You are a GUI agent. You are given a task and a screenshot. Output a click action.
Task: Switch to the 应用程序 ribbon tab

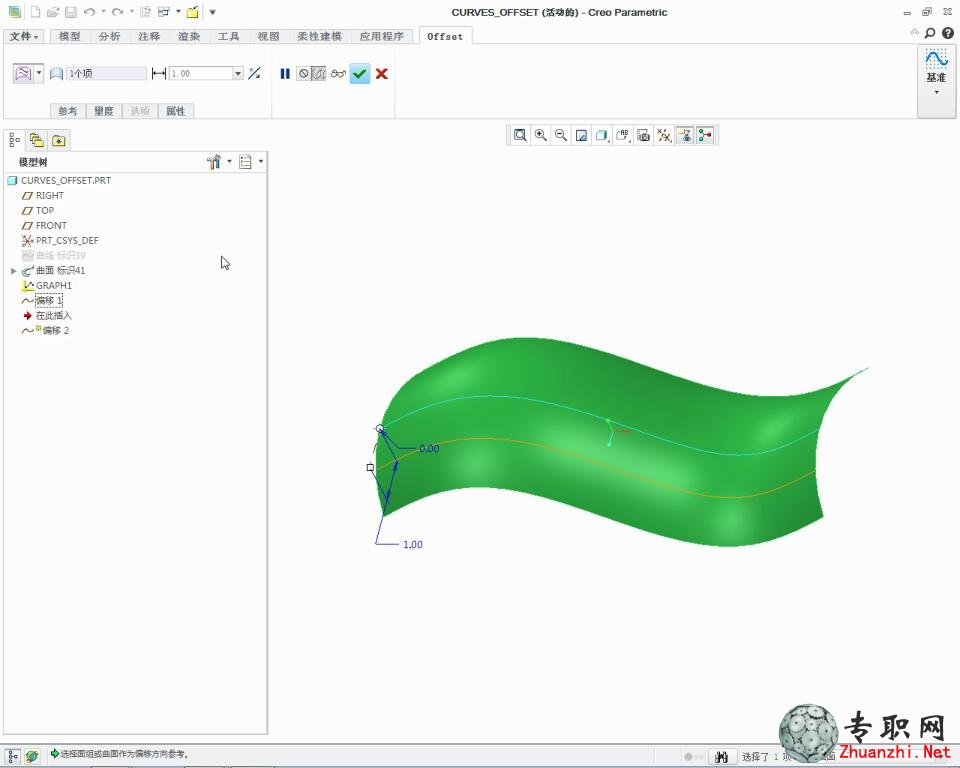[381, 36]
